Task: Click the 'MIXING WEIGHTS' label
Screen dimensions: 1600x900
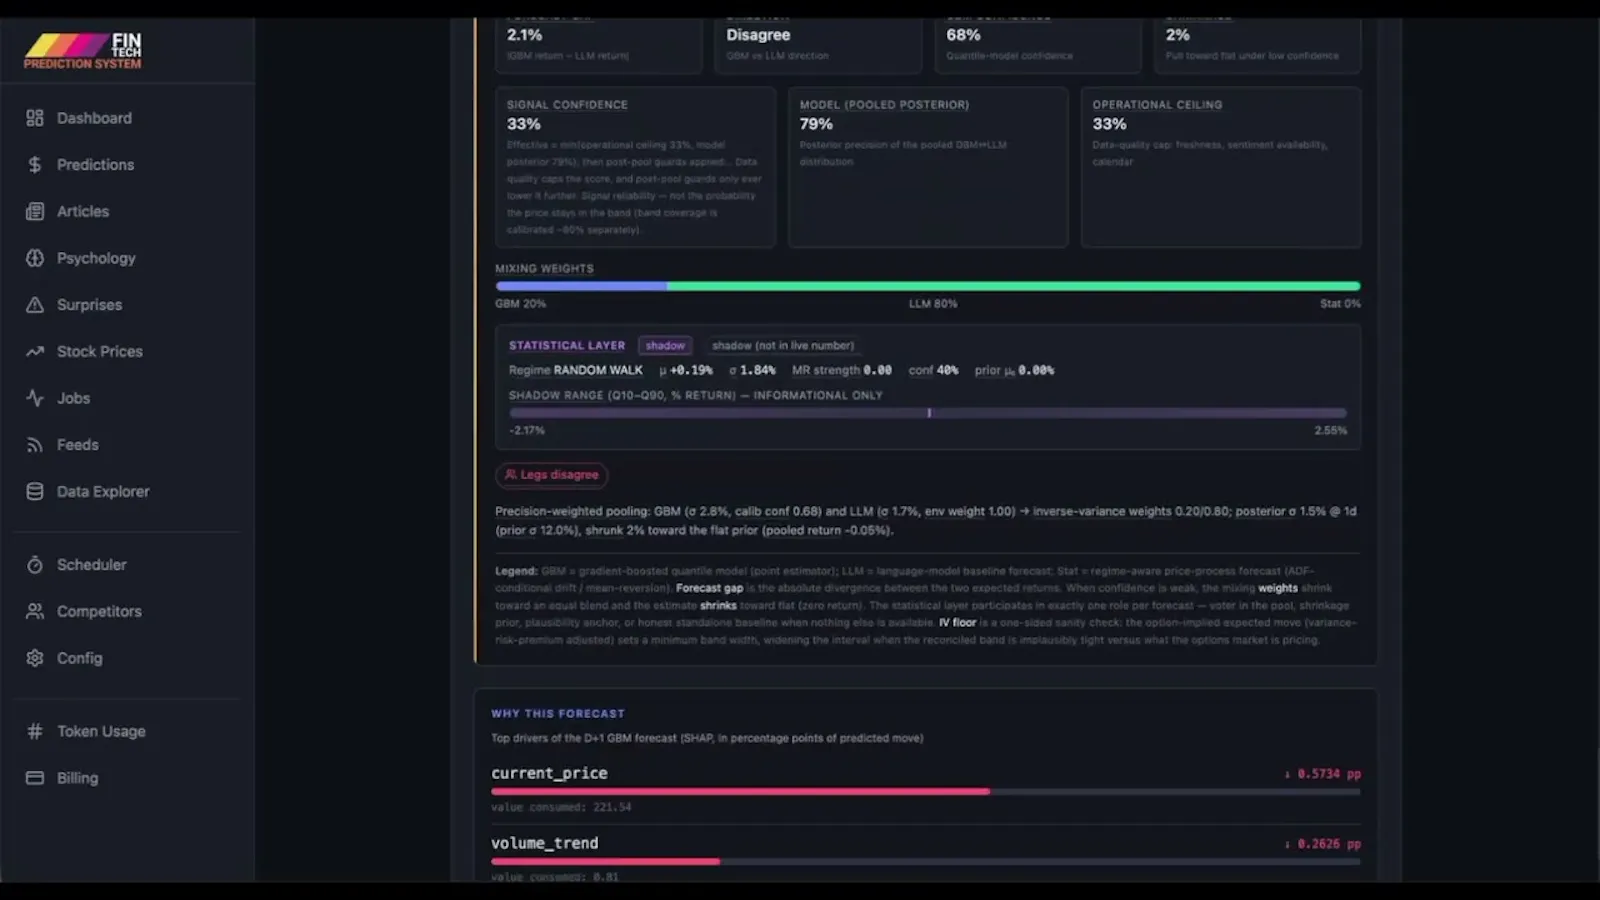Action: [544, 269]
